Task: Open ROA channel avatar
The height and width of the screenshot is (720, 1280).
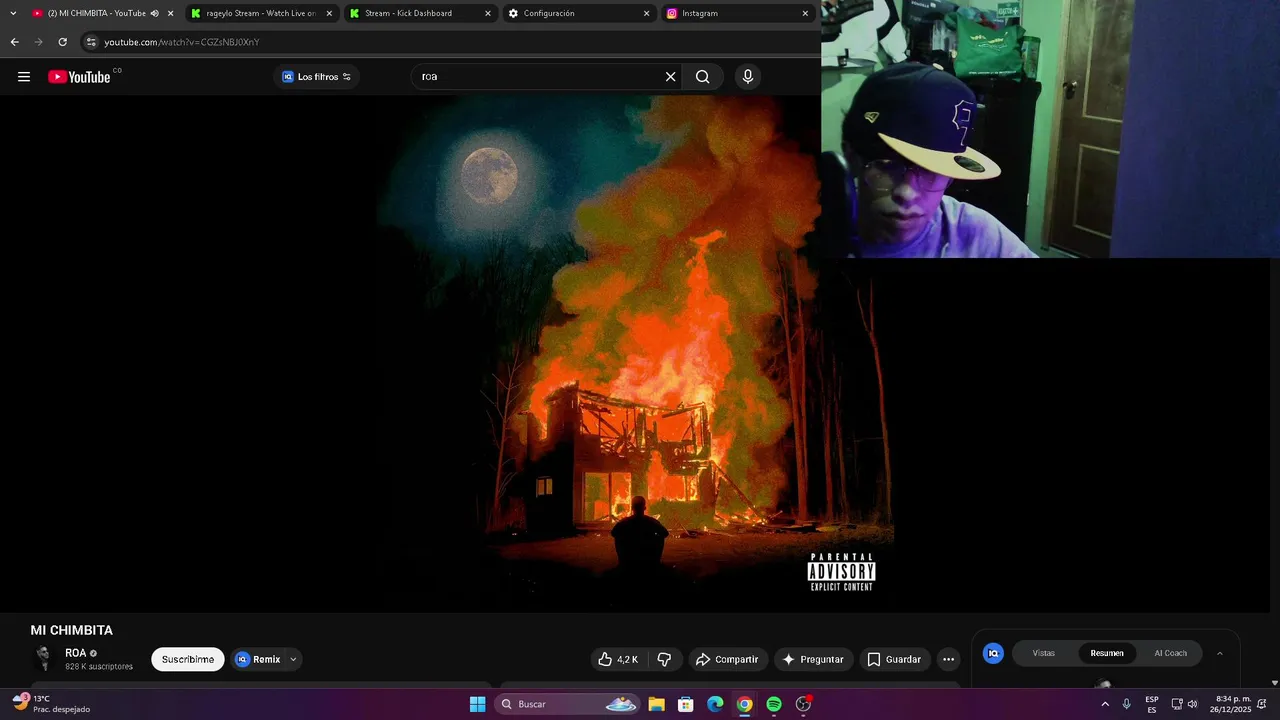Action: coord(43,658)
